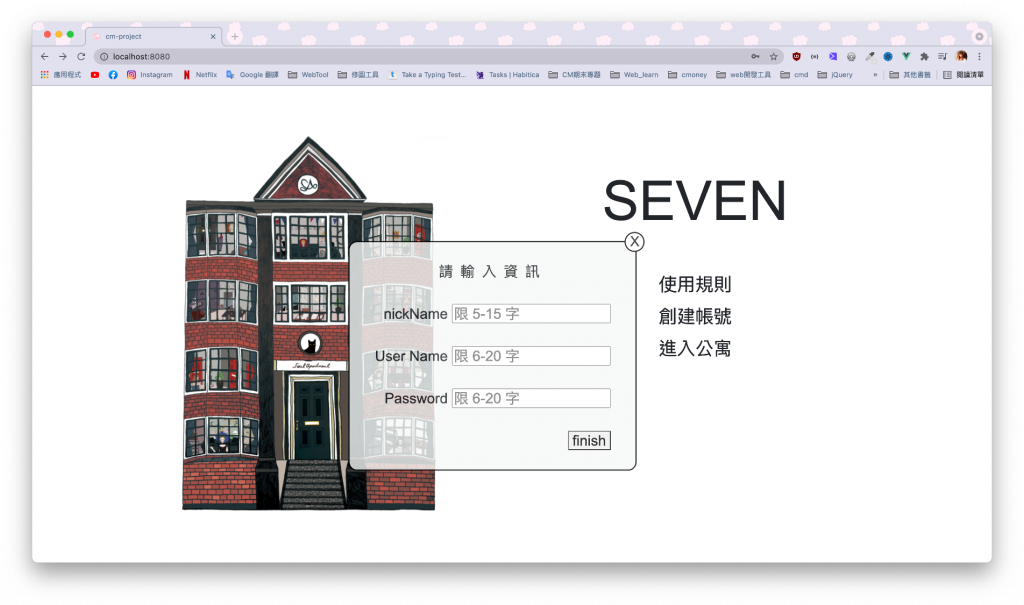Open the Tasks | Habitica bookmark
The height and width of the screenshot is (605, 1024).
(x=507, y=75)
